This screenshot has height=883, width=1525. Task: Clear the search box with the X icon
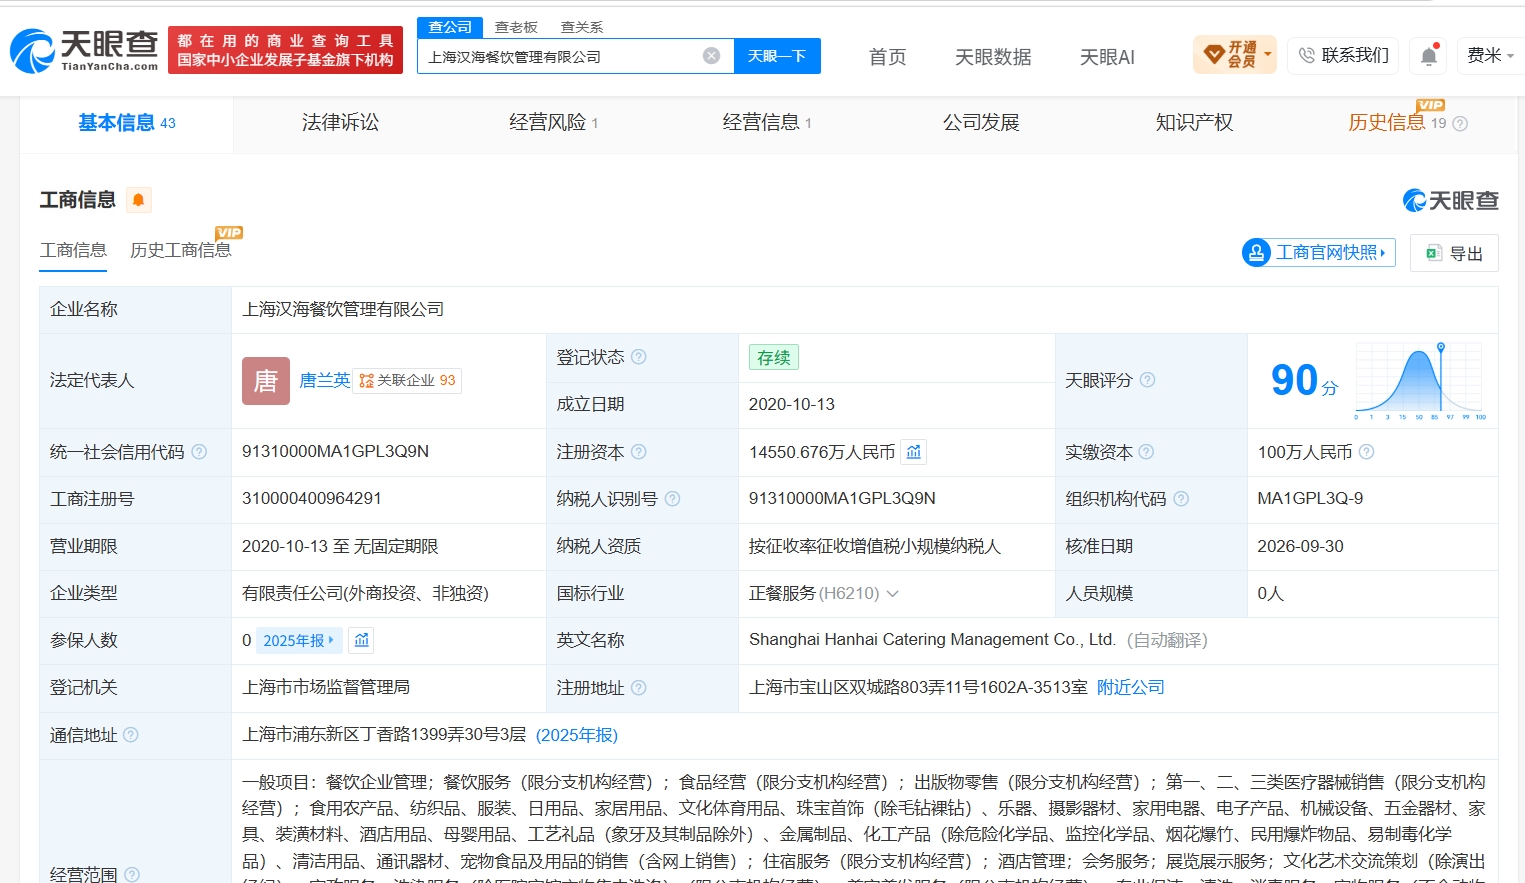711,56
